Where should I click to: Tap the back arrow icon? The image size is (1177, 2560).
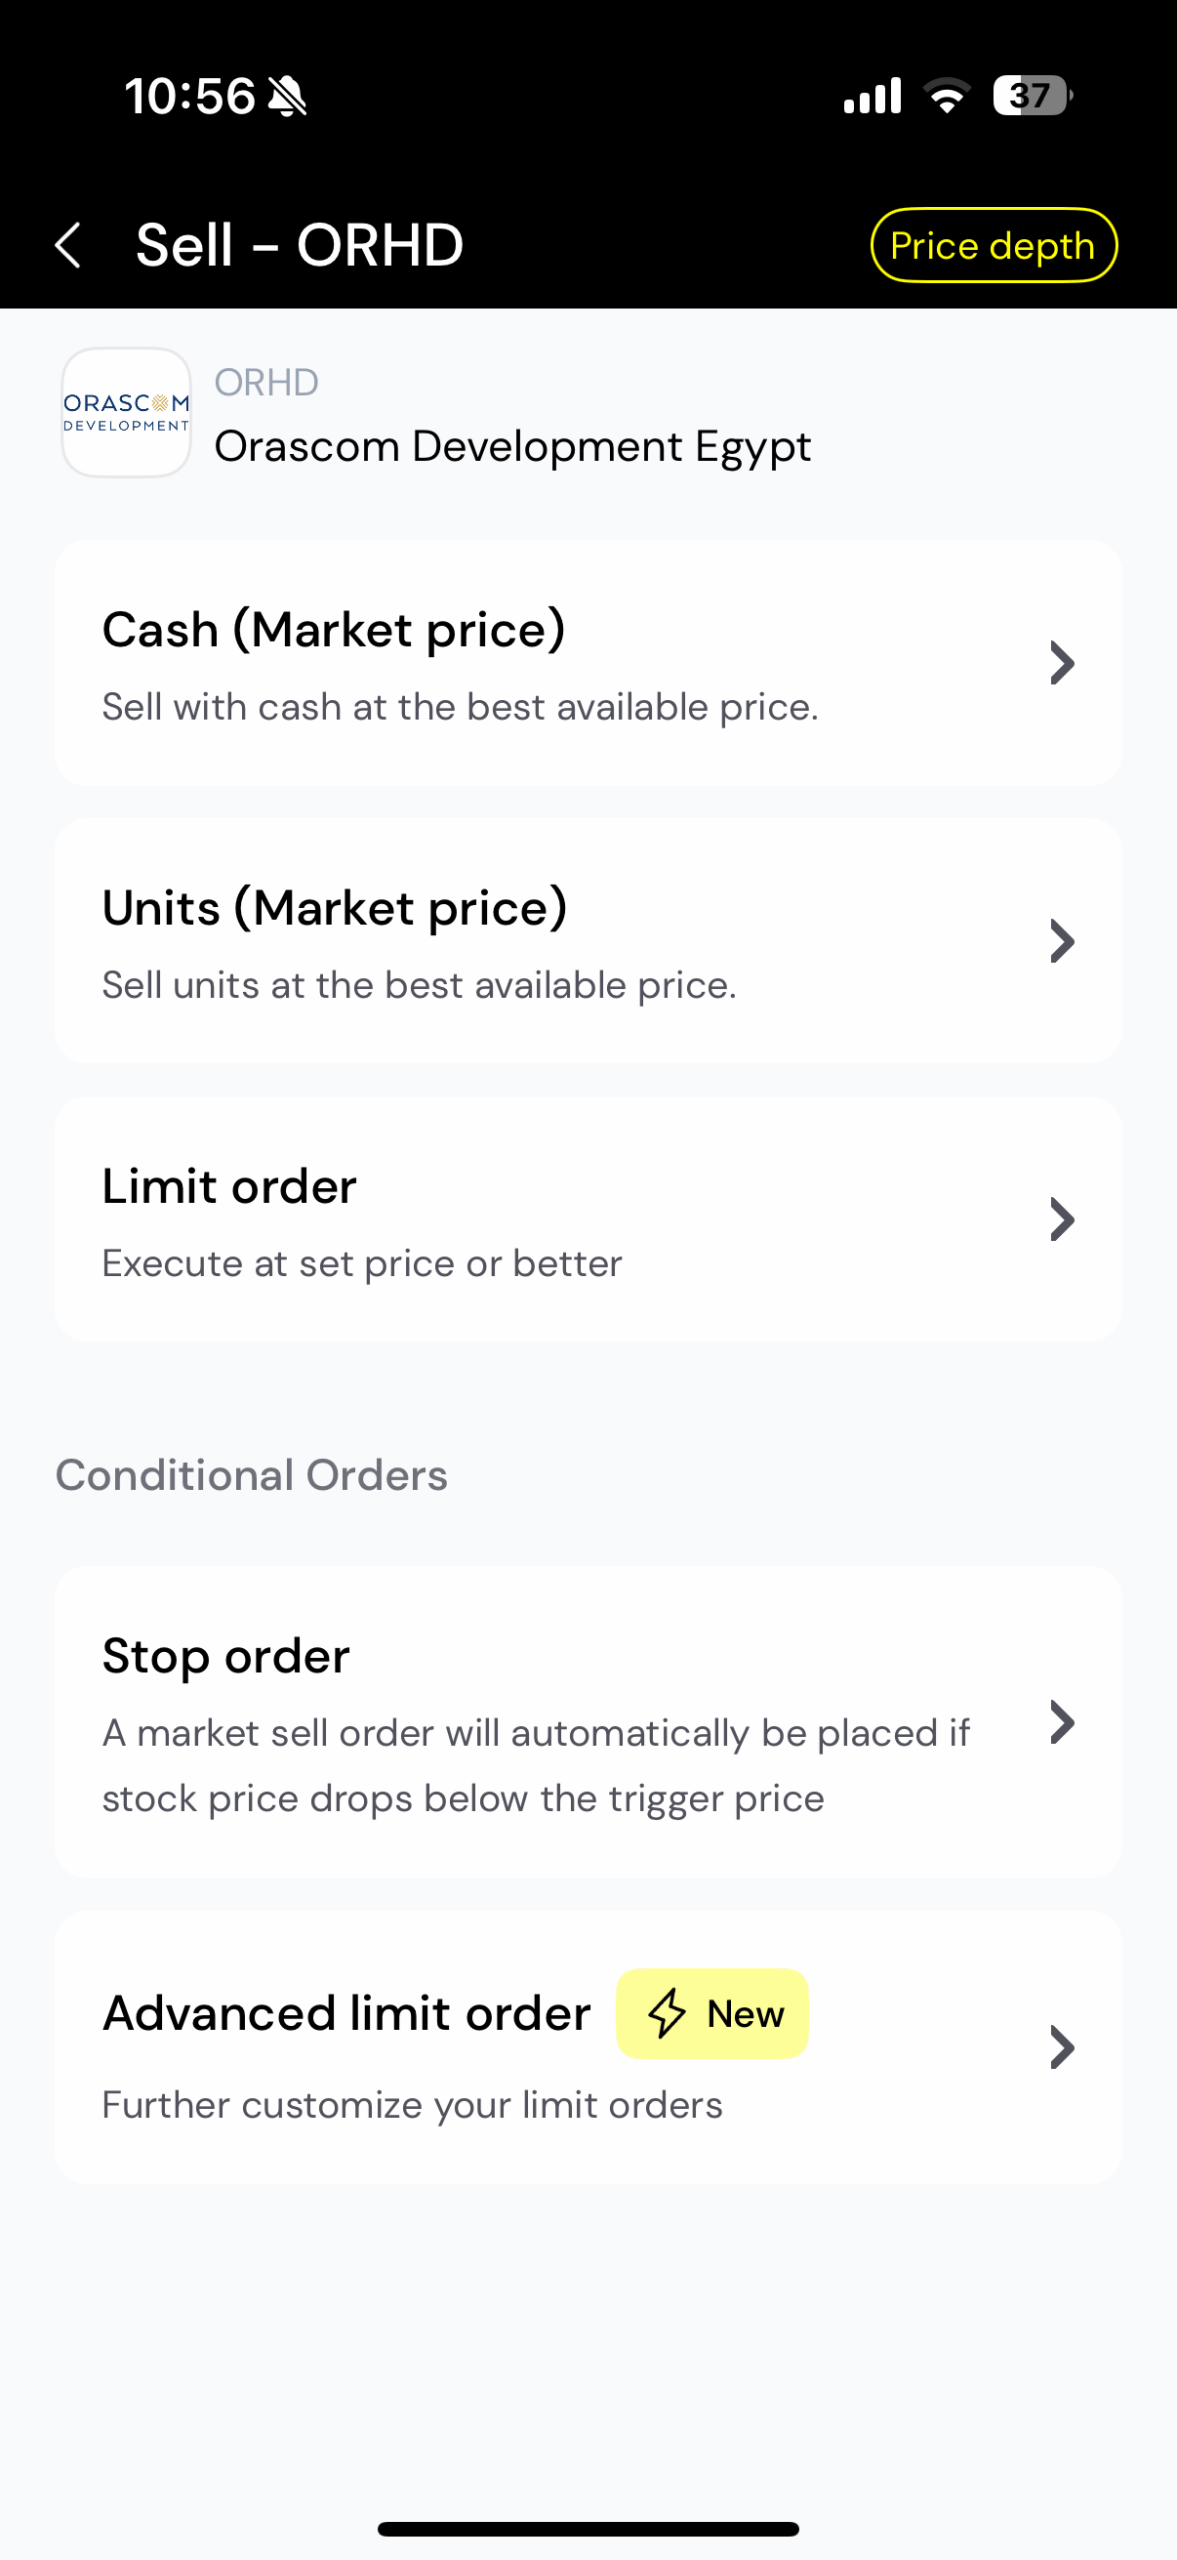tap(68, 245)
